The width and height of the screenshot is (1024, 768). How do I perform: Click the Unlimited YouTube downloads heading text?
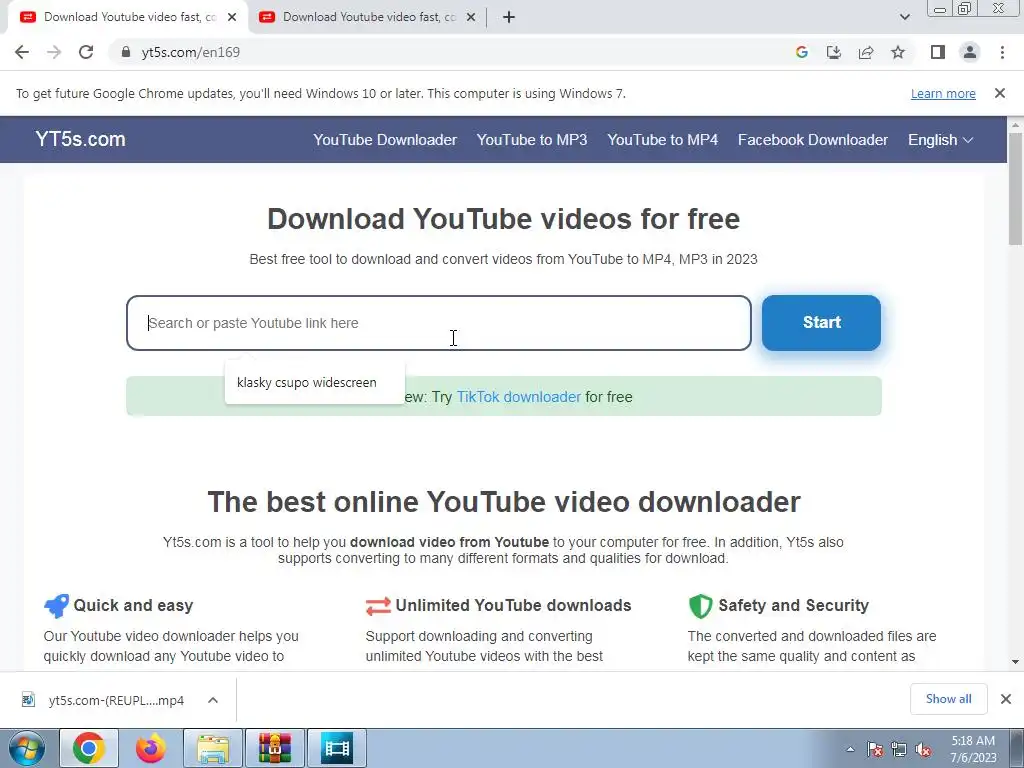(513, 605)
